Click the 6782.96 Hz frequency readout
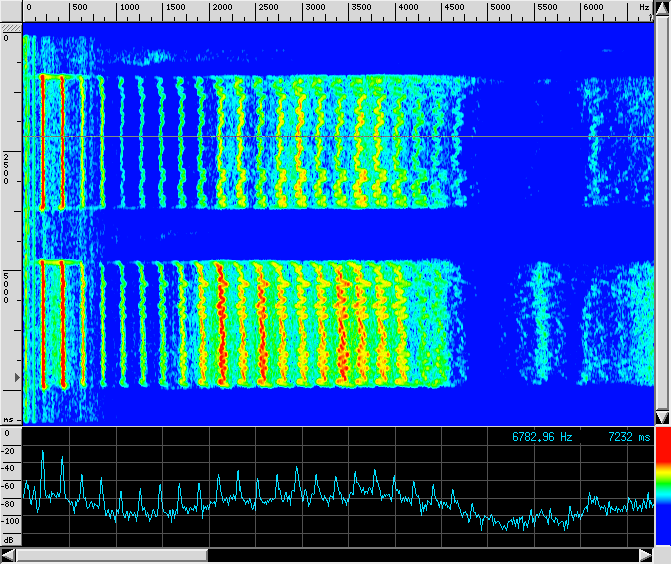The image size is (671, 564). (x=542, y=437)
